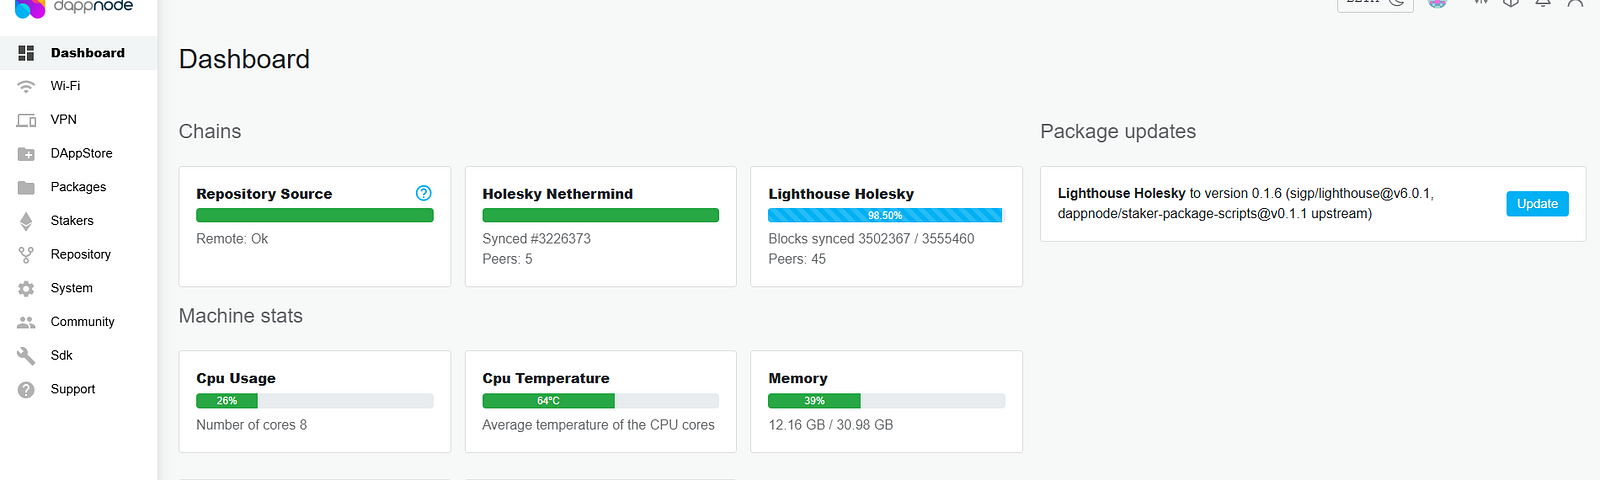Viewport: 1600px width, 480px height.
Task: Open the Holesky Nethermind chain card
Action: coord(600,226)
